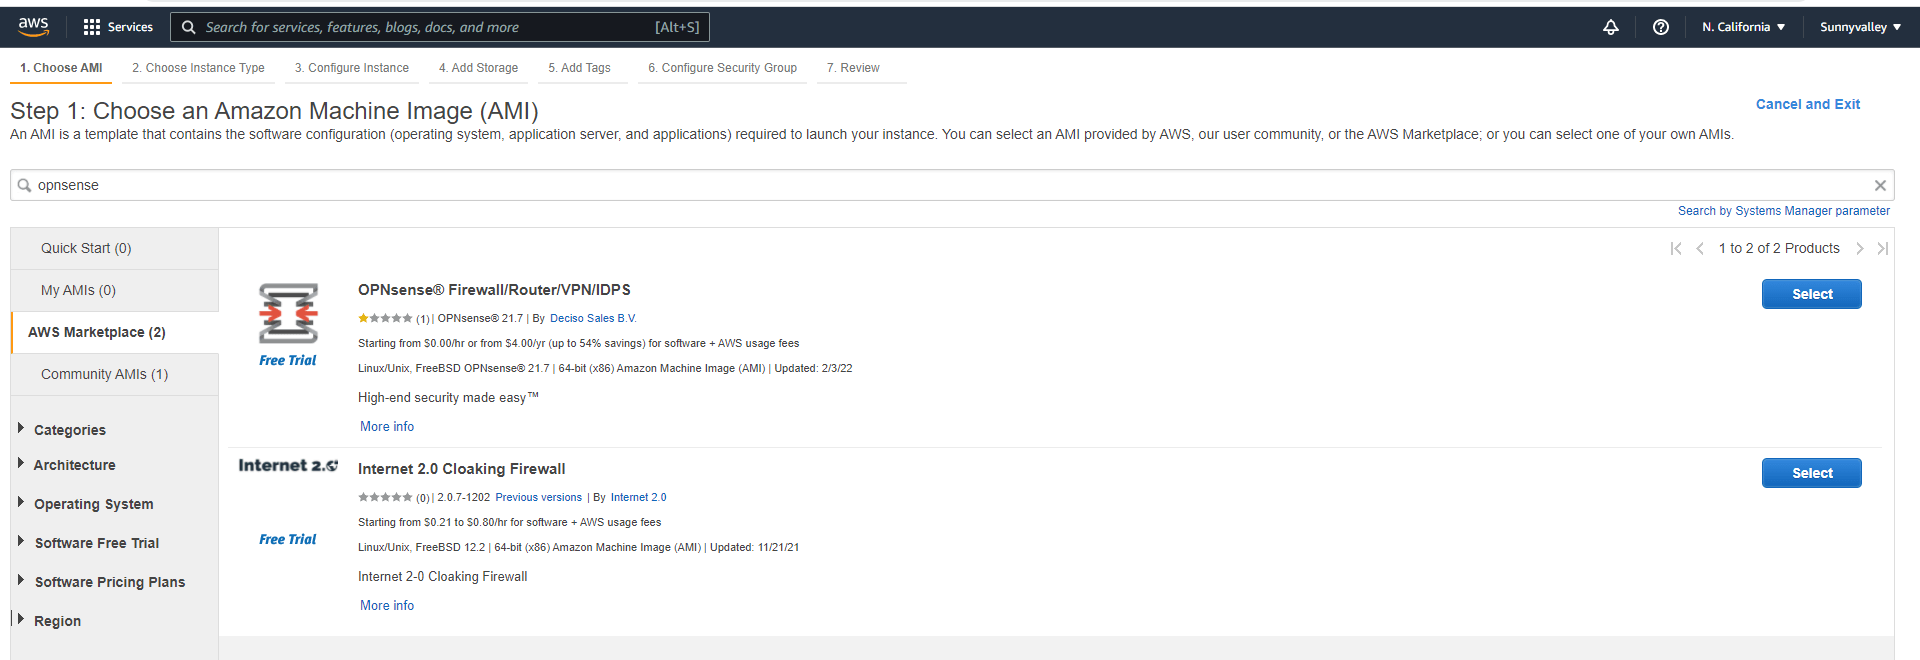Click the OPNsense product logo
This screenshot has height=660, width=1920.
[x=288, y=313]
